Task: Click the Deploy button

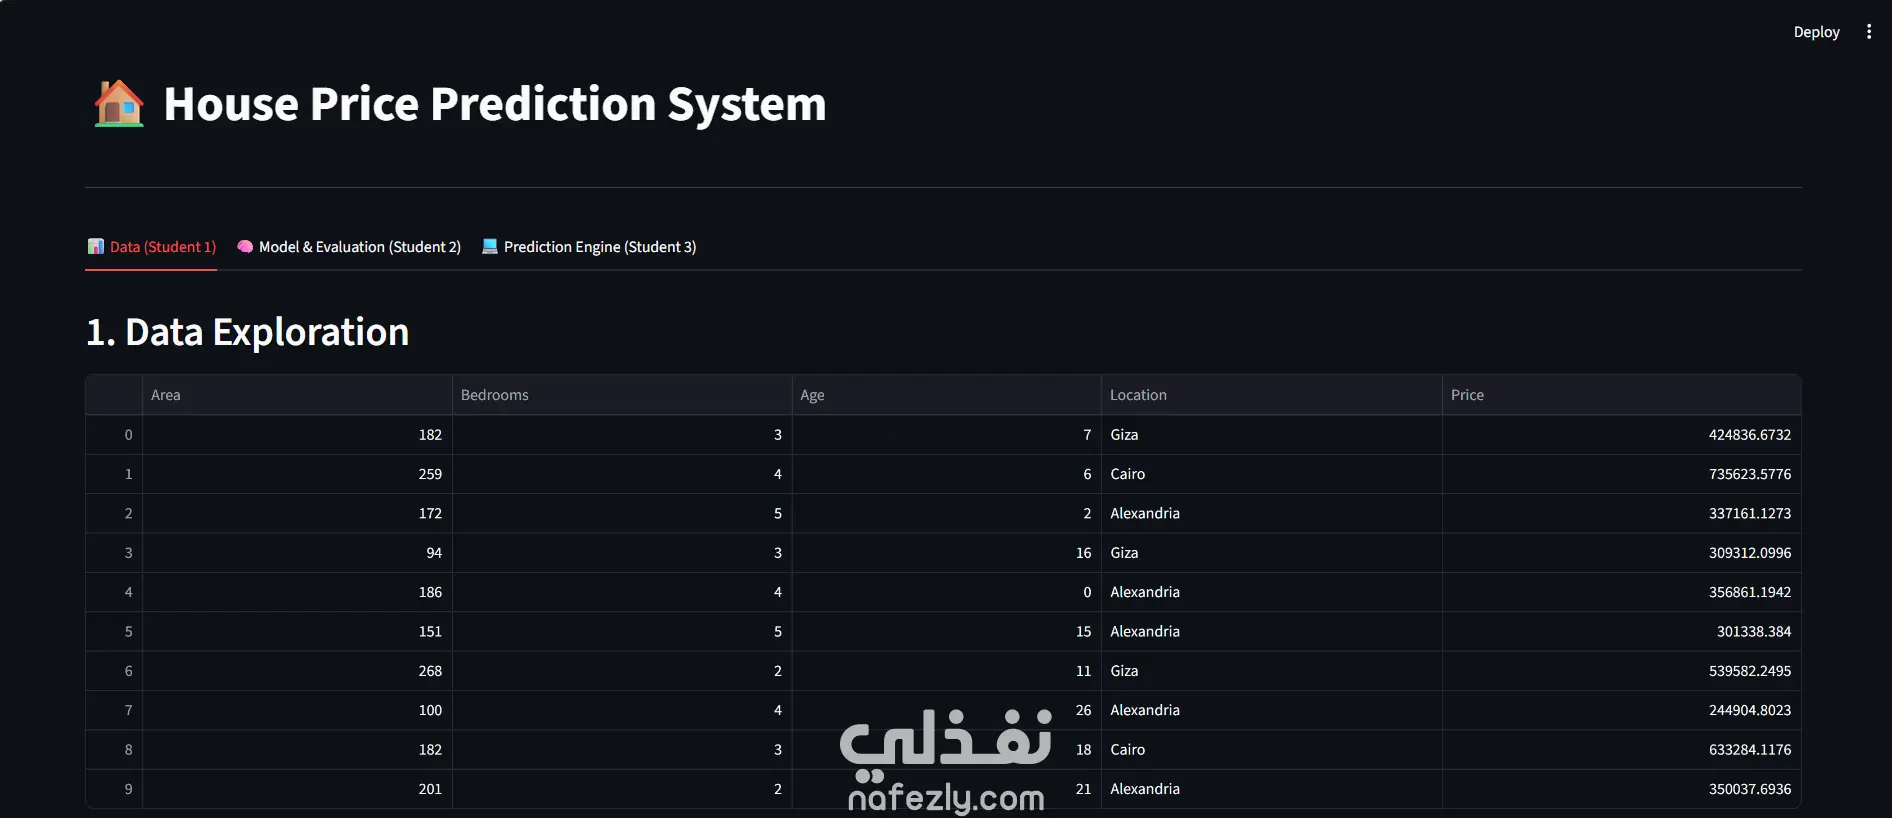Action: pyautogui.click(x=1816, y=32)
